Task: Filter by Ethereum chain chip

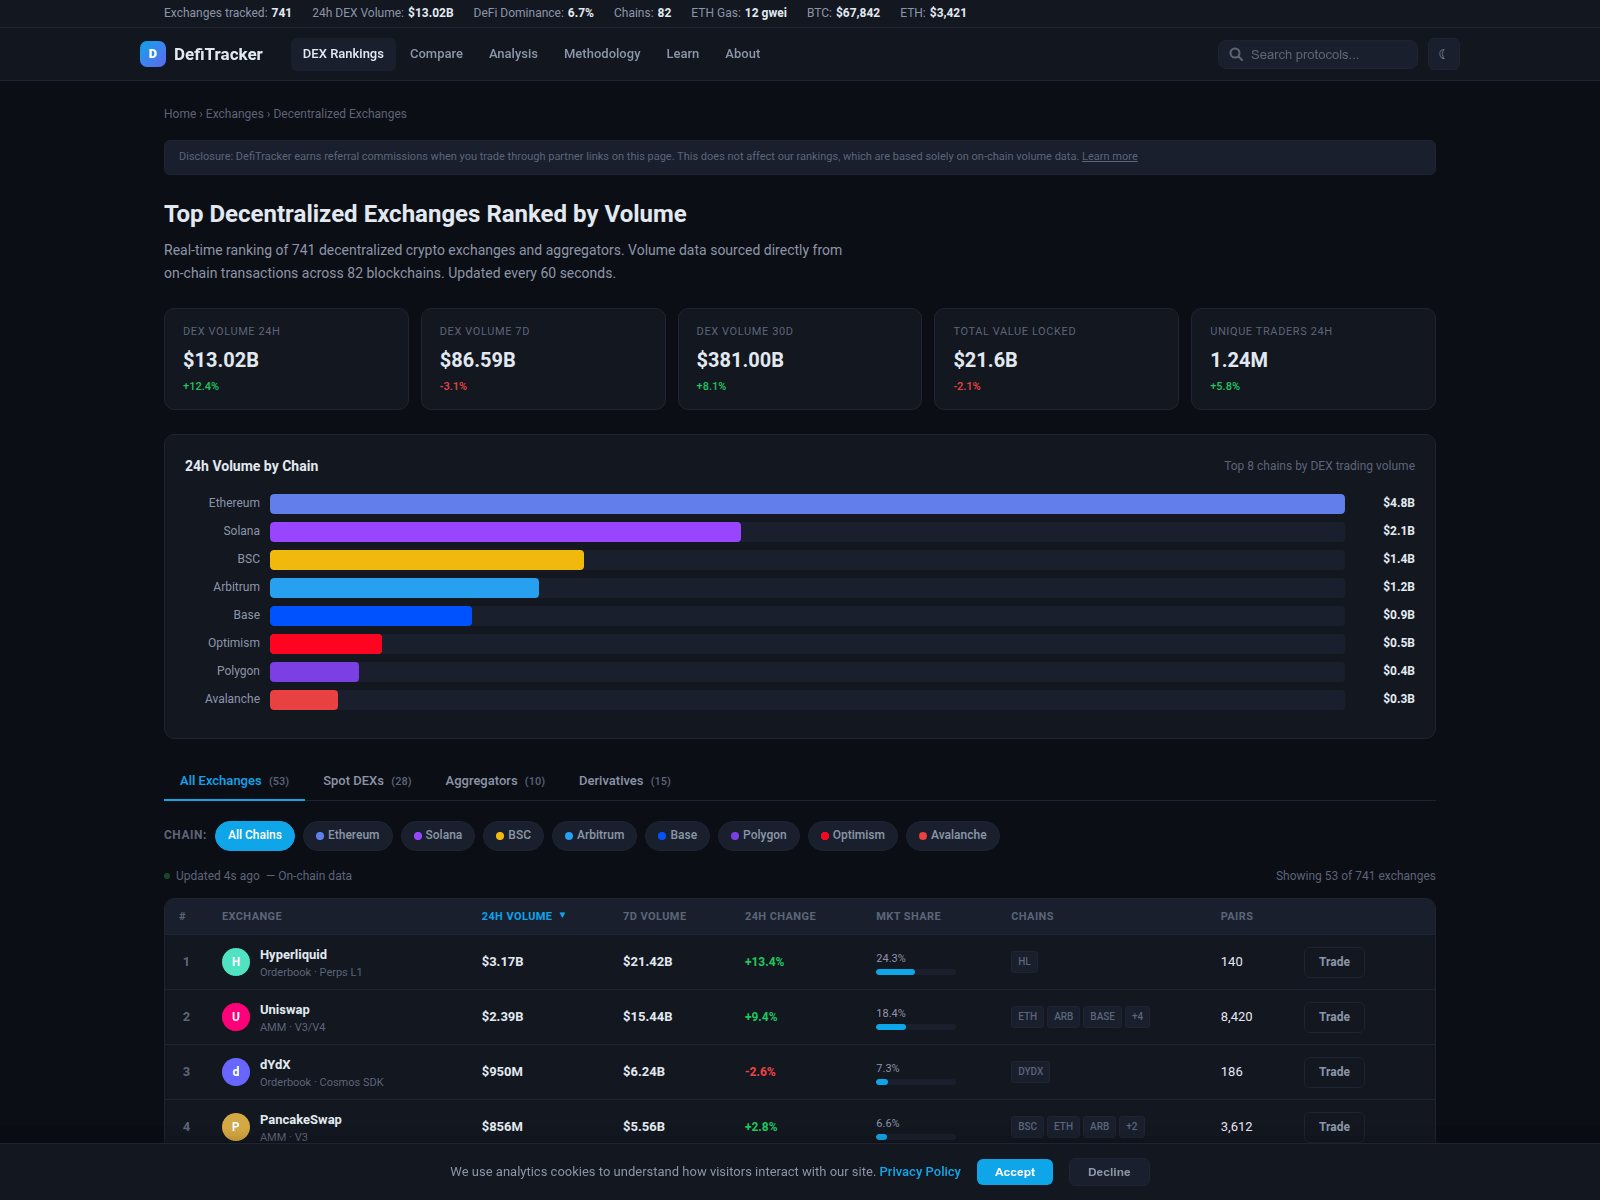Action: coord(348,835)
